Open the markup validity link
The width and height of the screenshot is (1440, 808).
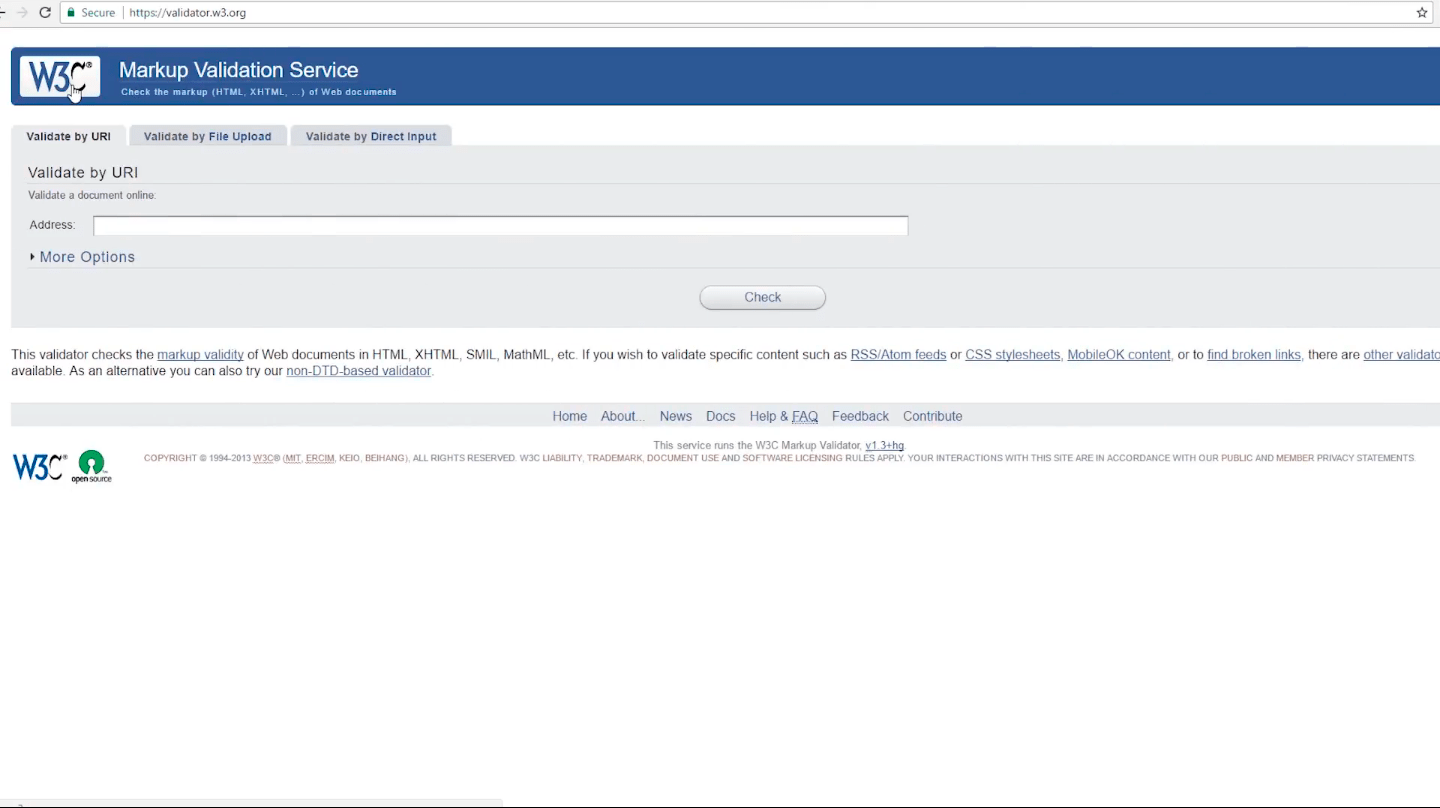200,355
